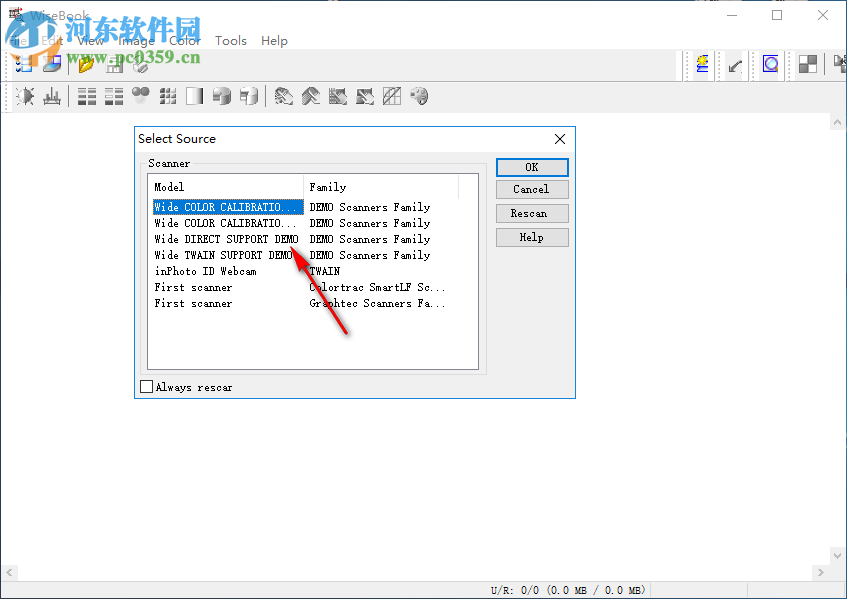Select the brightness adjustment tool icon

coord(25,96)
